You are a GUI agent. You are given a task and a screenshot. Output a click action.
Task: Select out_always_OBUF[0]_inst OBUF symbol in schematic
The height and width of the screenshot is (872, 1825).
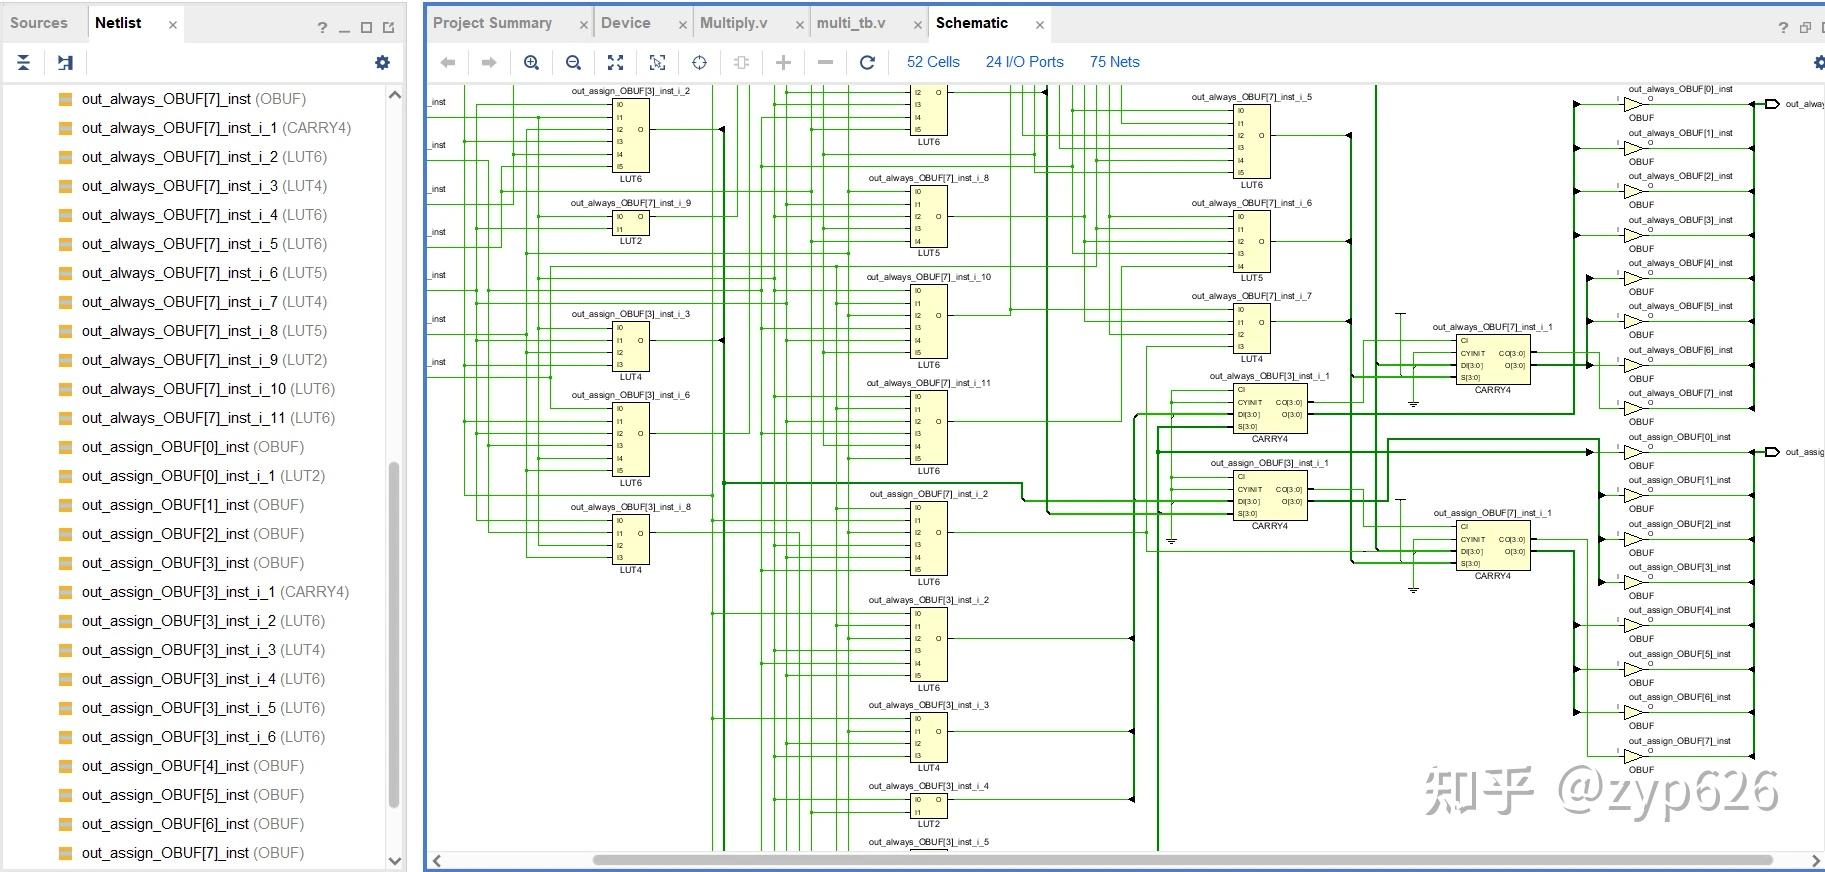pos(1634,104)
